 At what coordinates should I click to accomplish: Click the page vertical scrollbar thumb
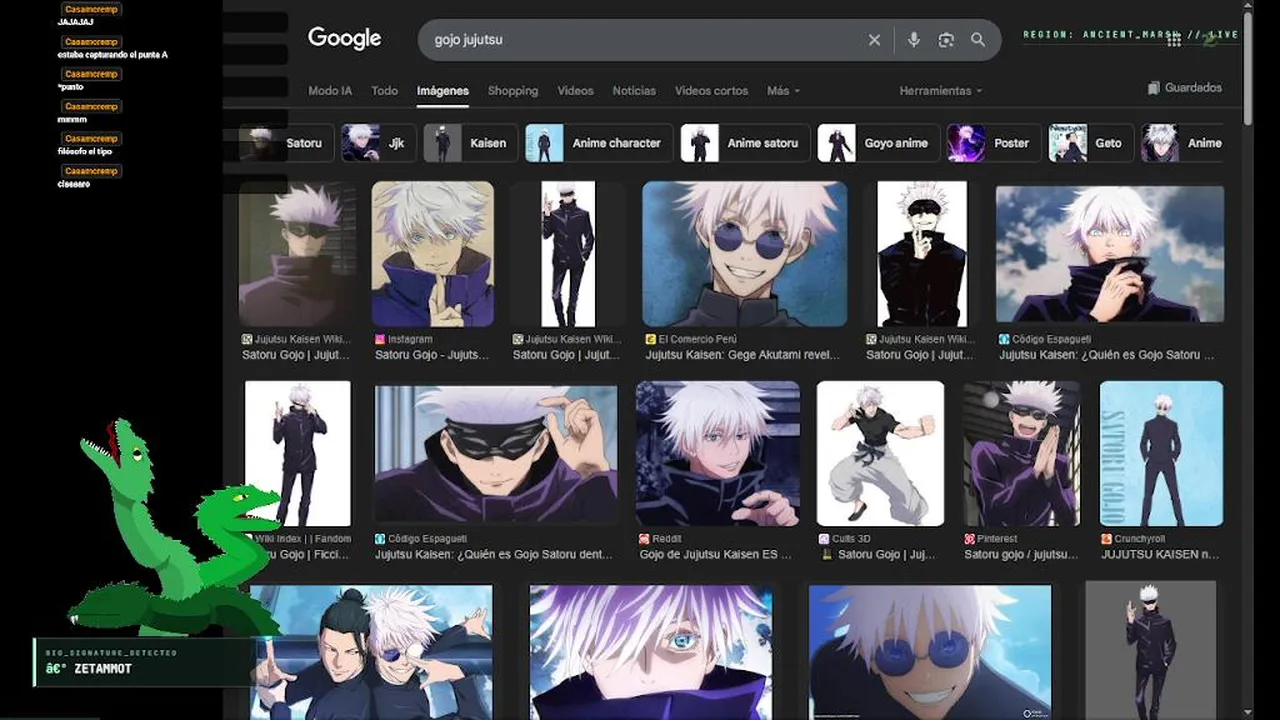pos(1247,68)
